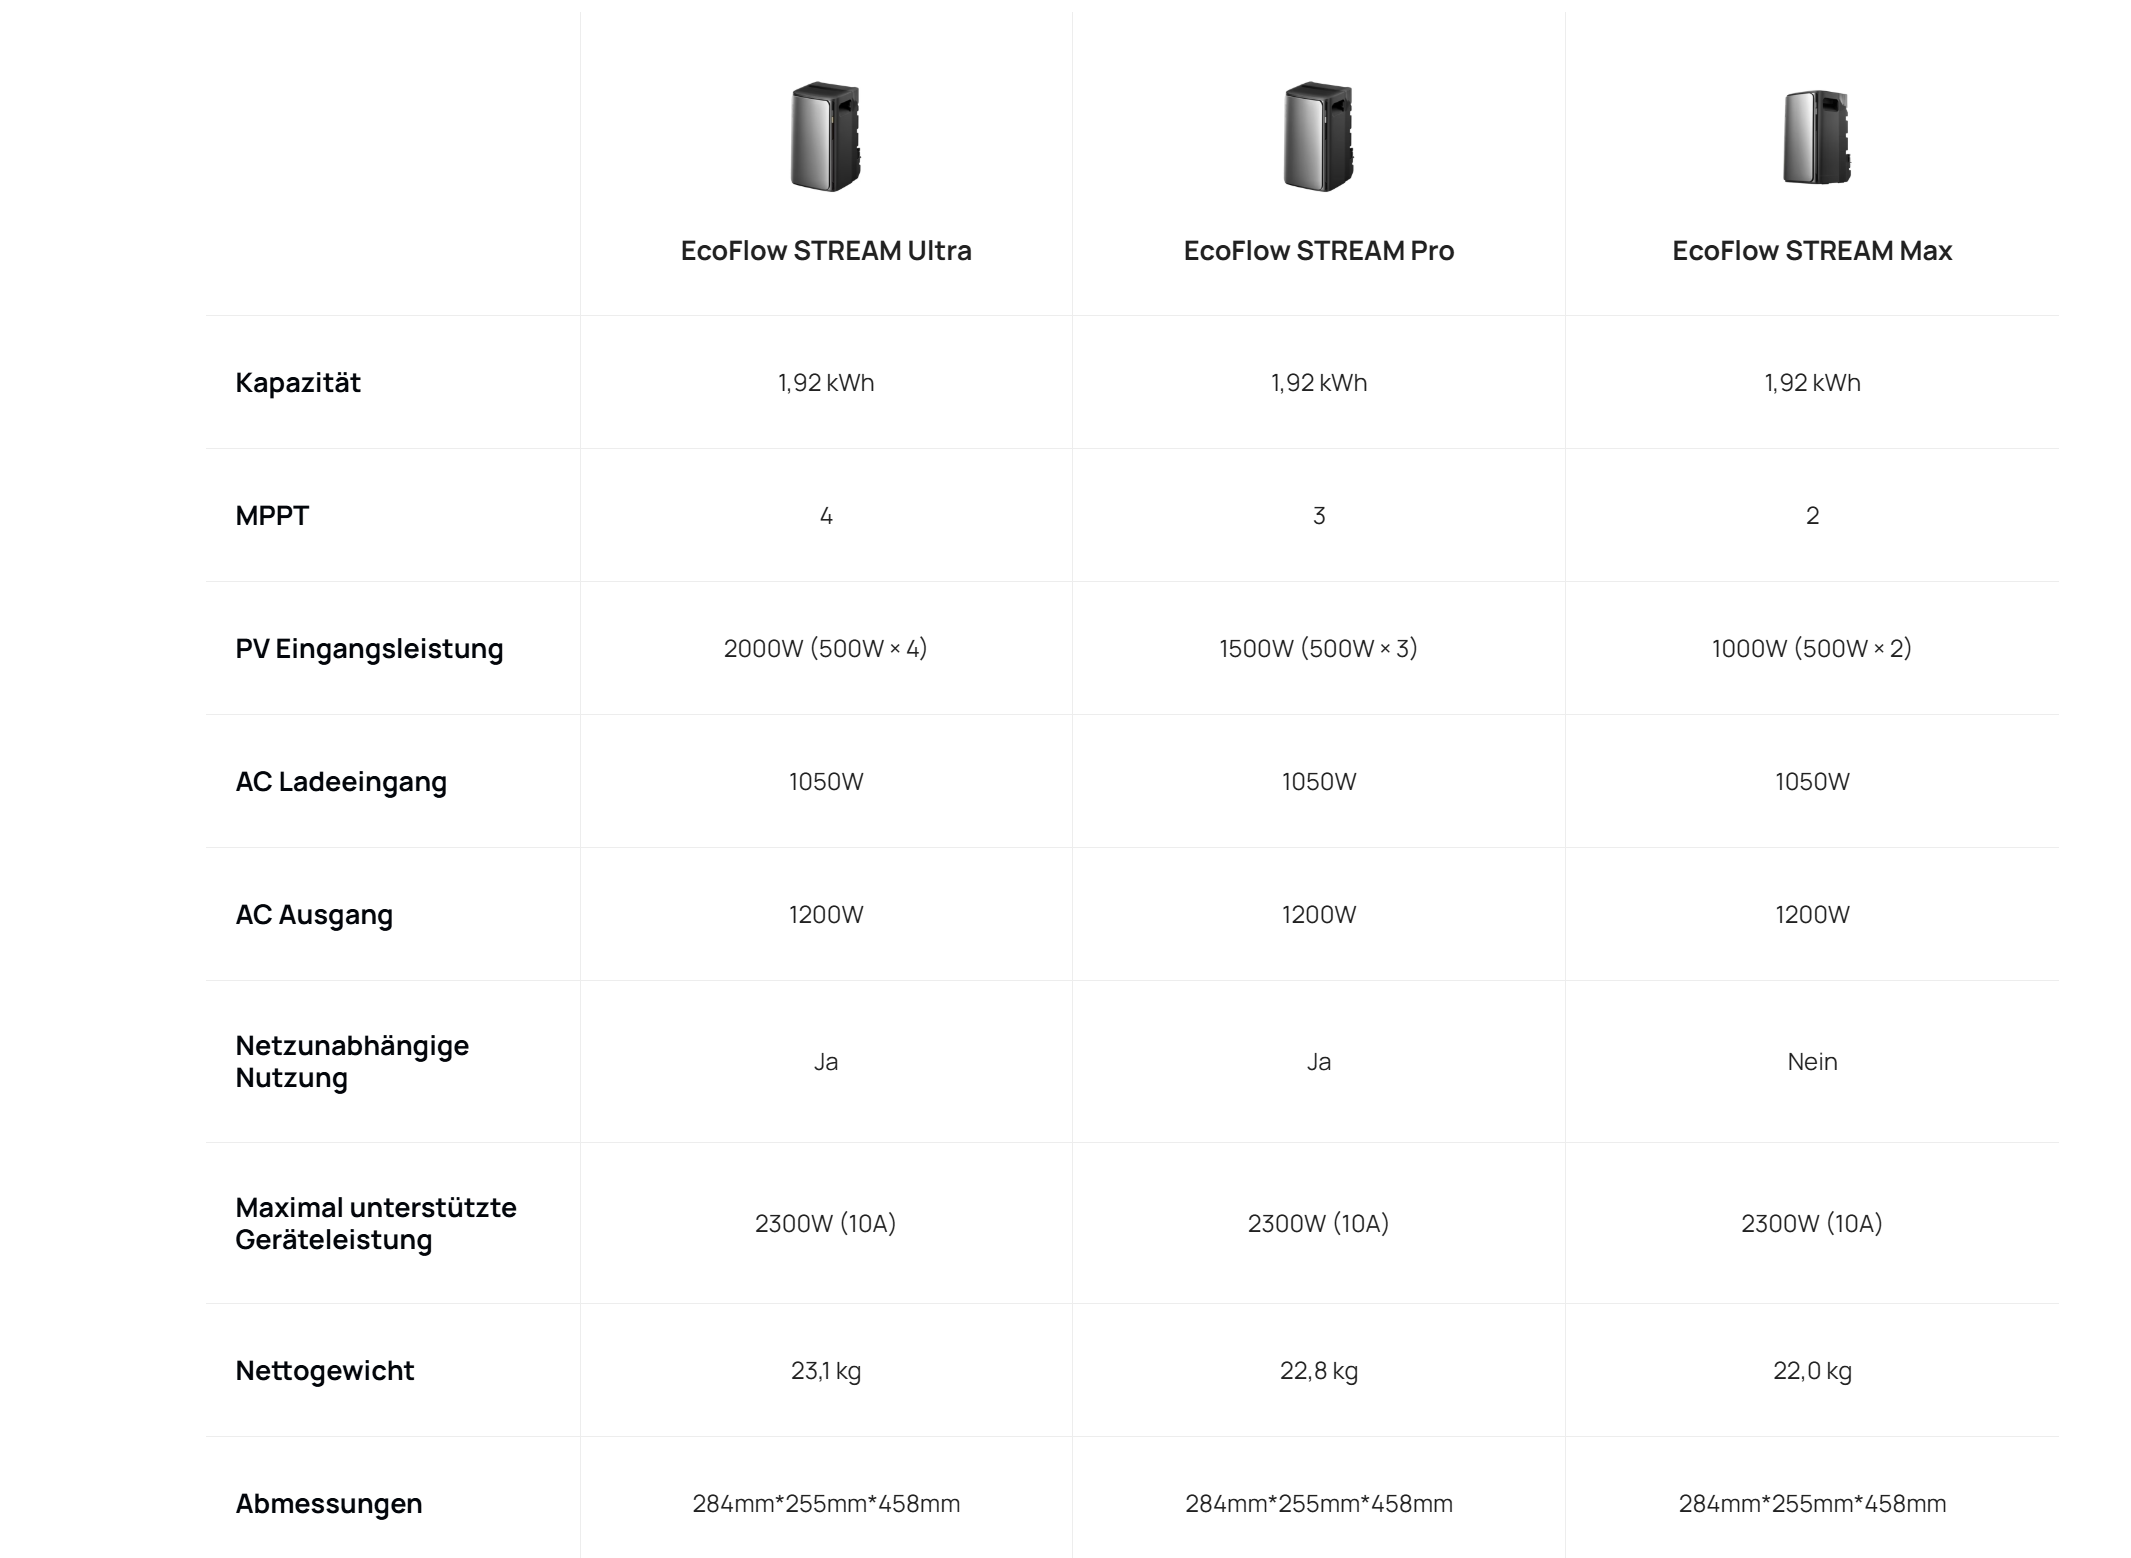Click the EcoFlow STREAM Pro product image
Screen dimensions: 2131x1558
point(1318,137)
